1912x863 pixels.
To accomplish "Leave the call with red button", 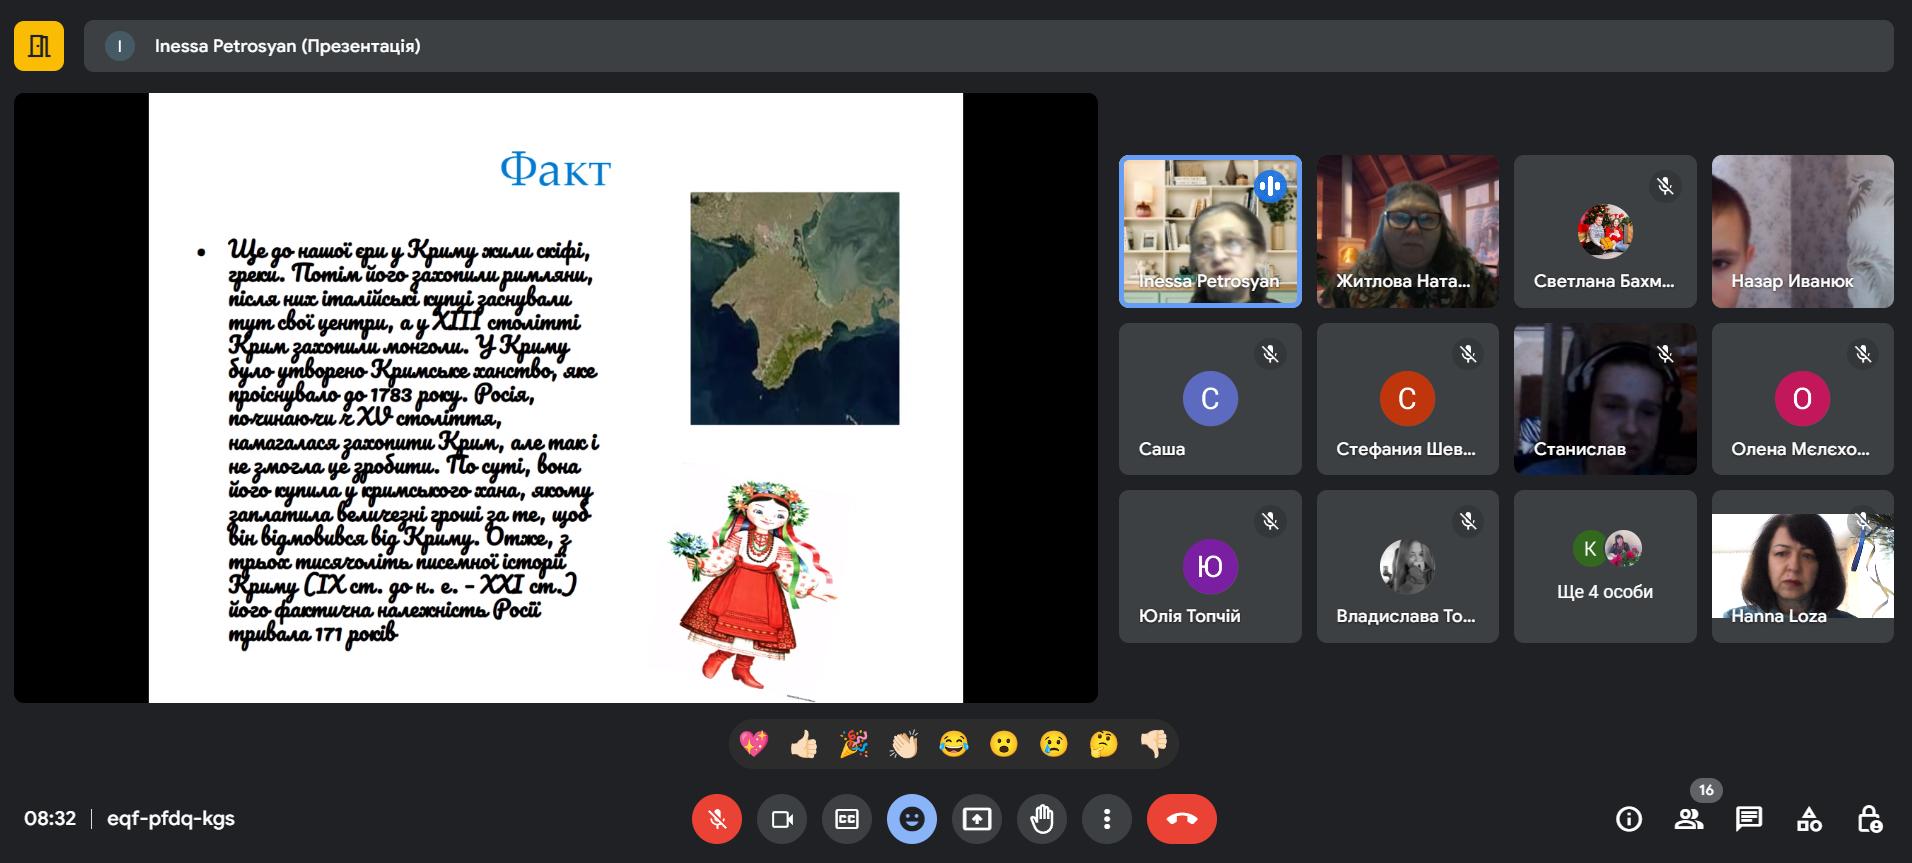I will tap(1181, 819).
